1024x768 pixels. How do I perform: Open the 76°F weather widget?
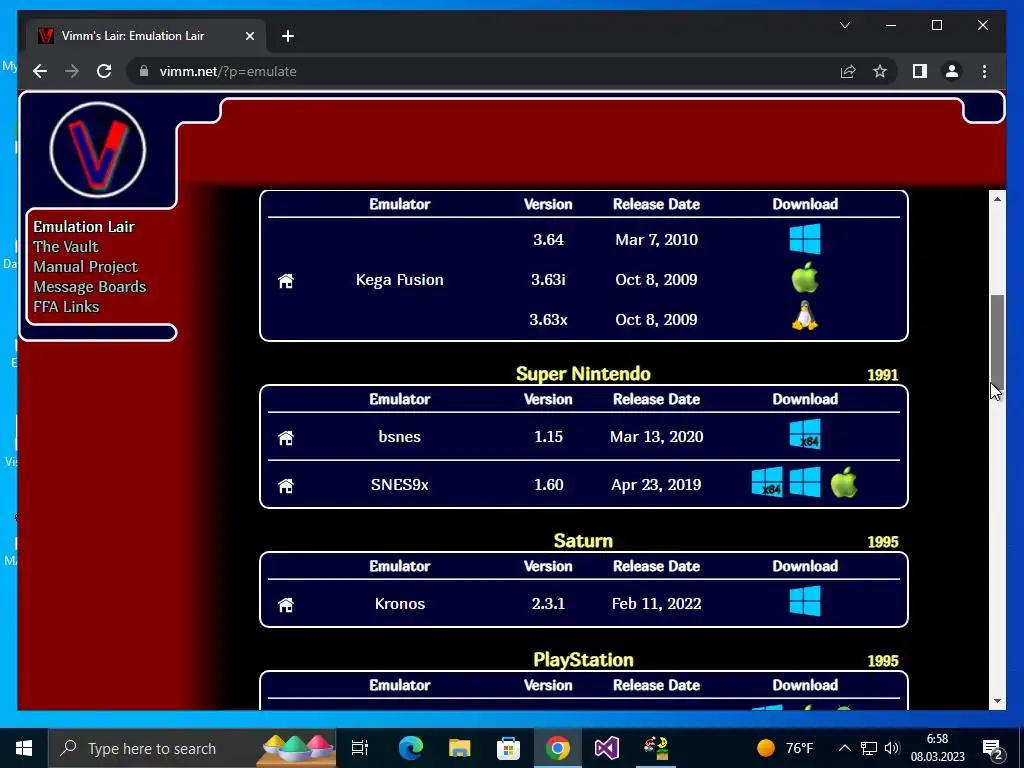point(785,748)
